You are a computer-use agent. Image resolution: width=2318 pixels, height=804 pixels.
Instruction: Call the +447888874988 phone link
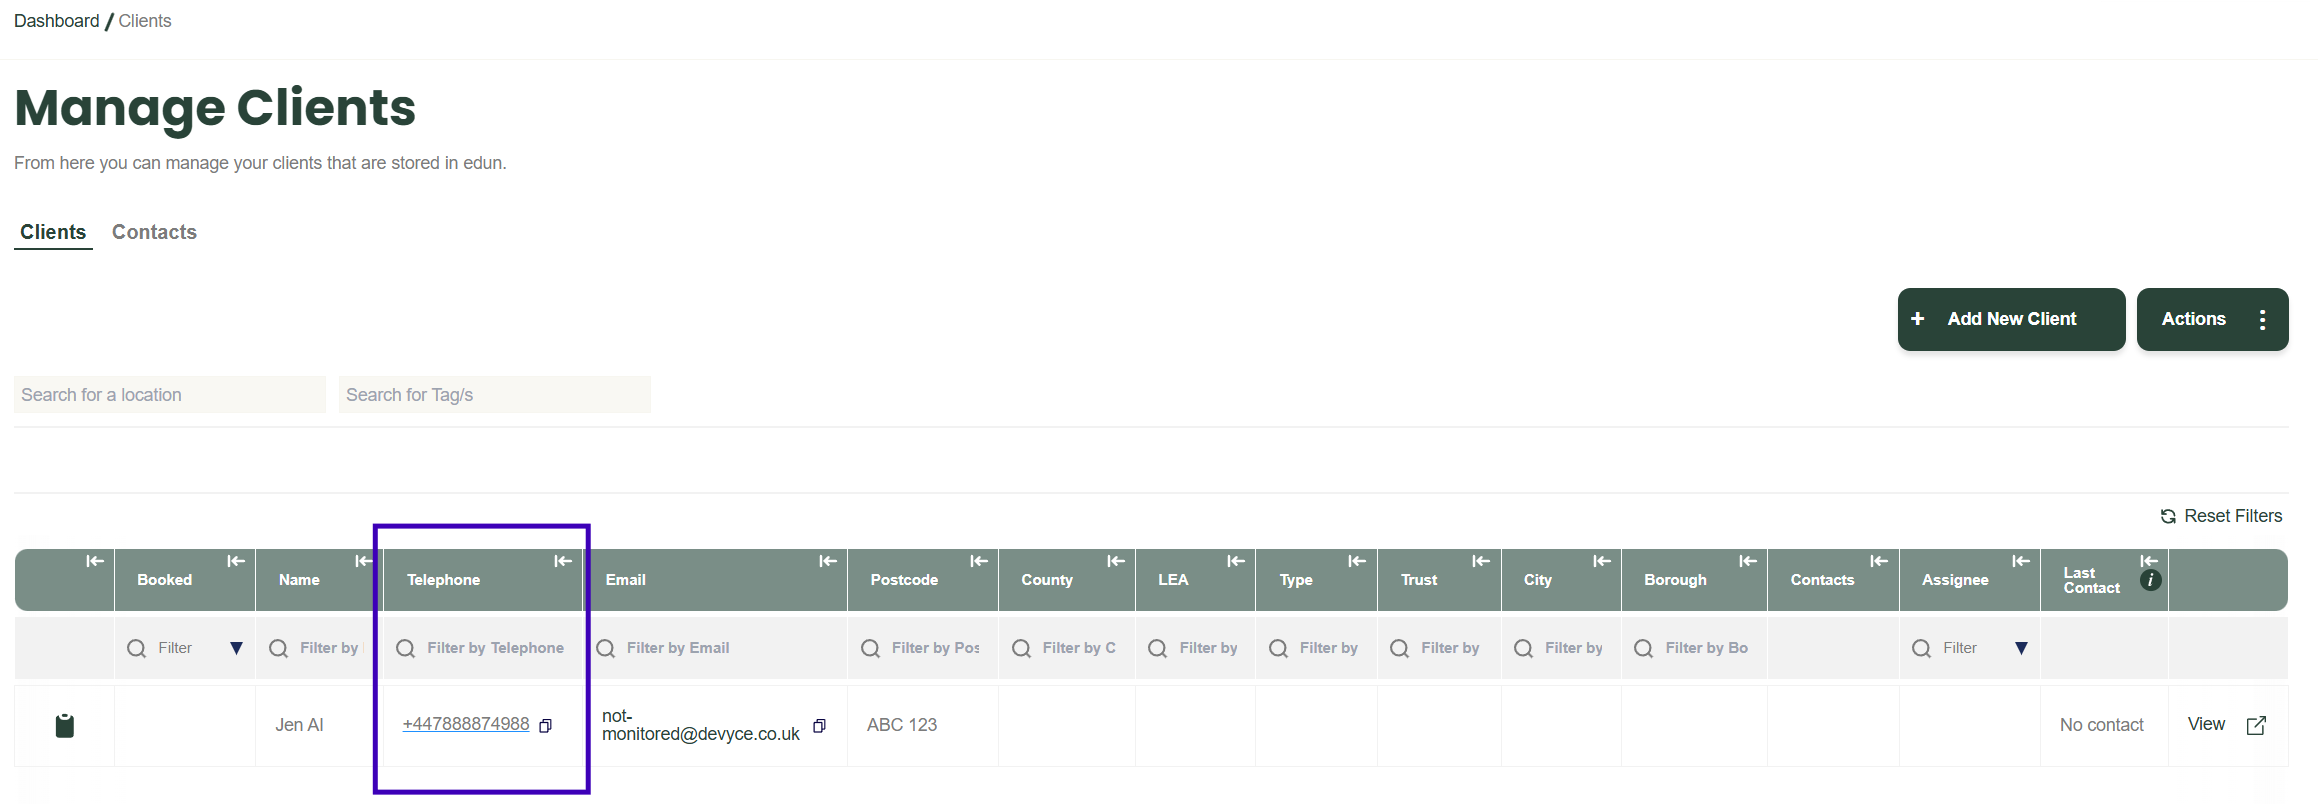point(466,724)
